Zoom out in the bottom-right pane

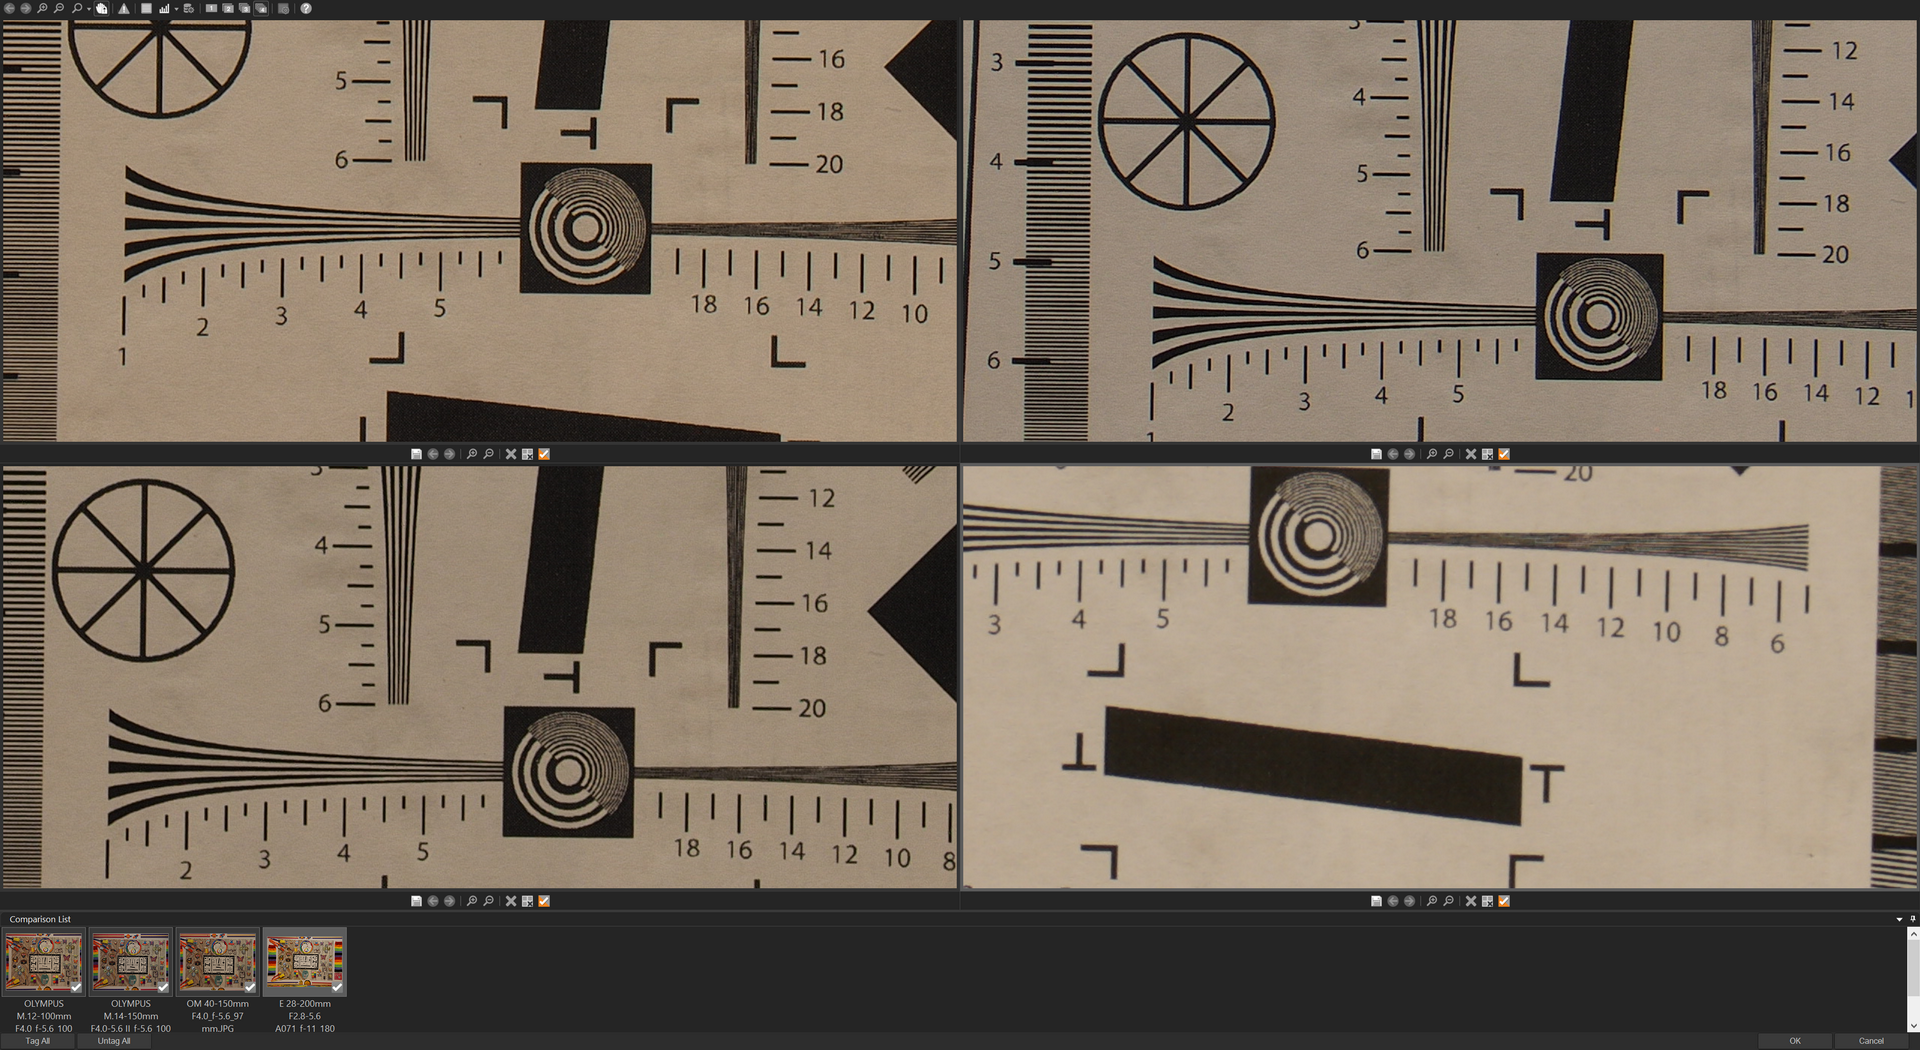1448,901
